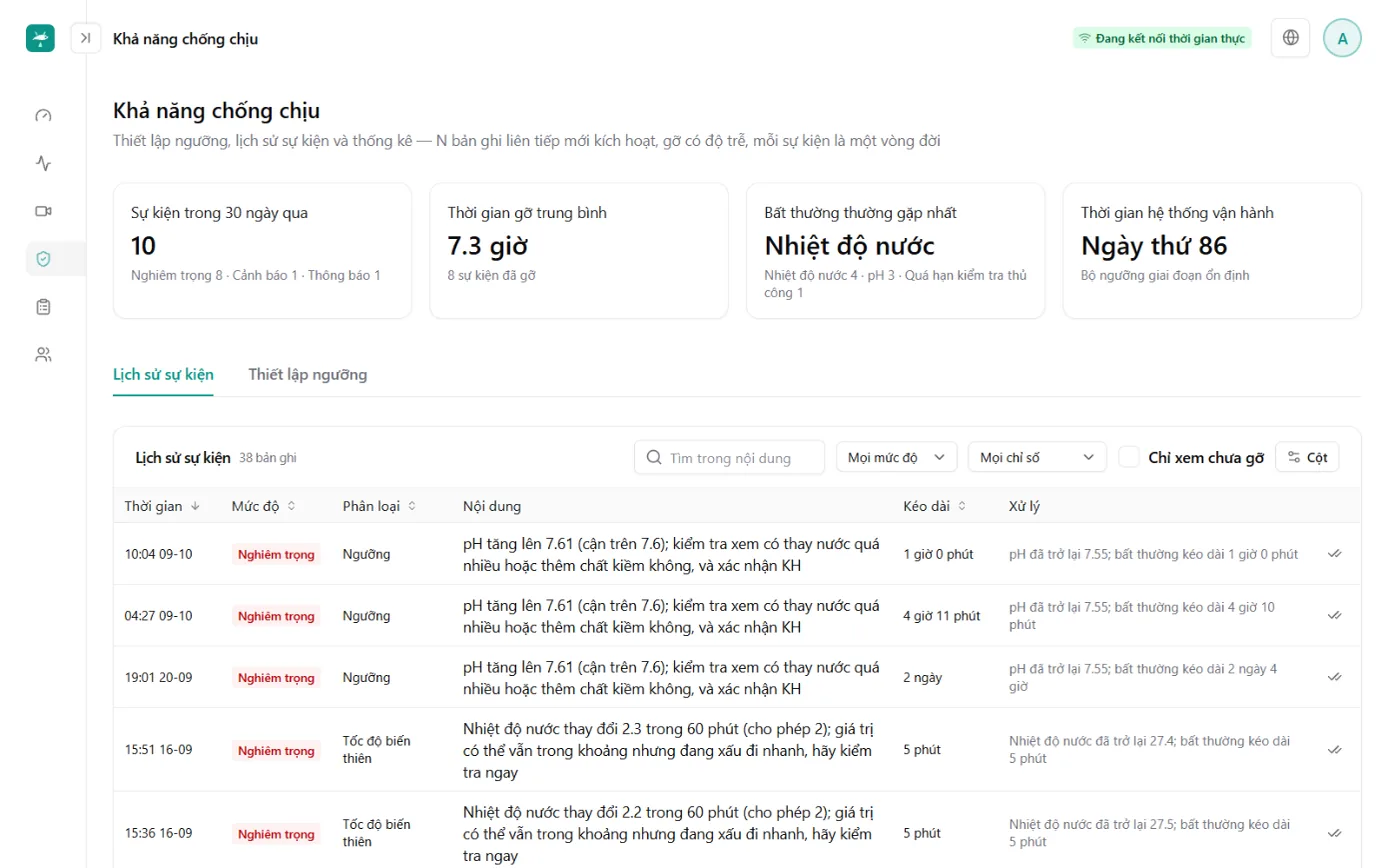Click double-check icon for 04:27 09-10 row
The width and height of the screenshot is (1388, 868).
tap(1334, 615)
